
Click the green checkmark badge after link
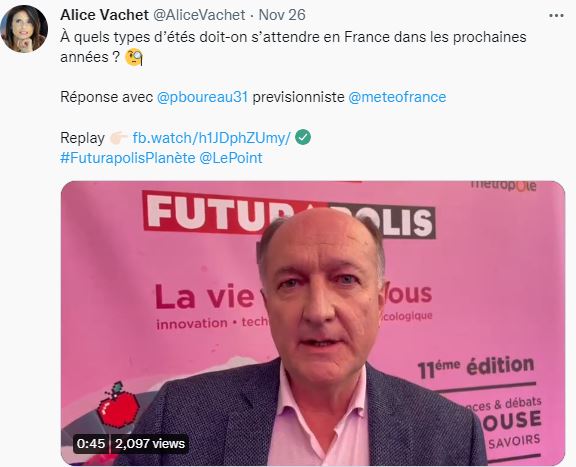[x=303, y=137]
